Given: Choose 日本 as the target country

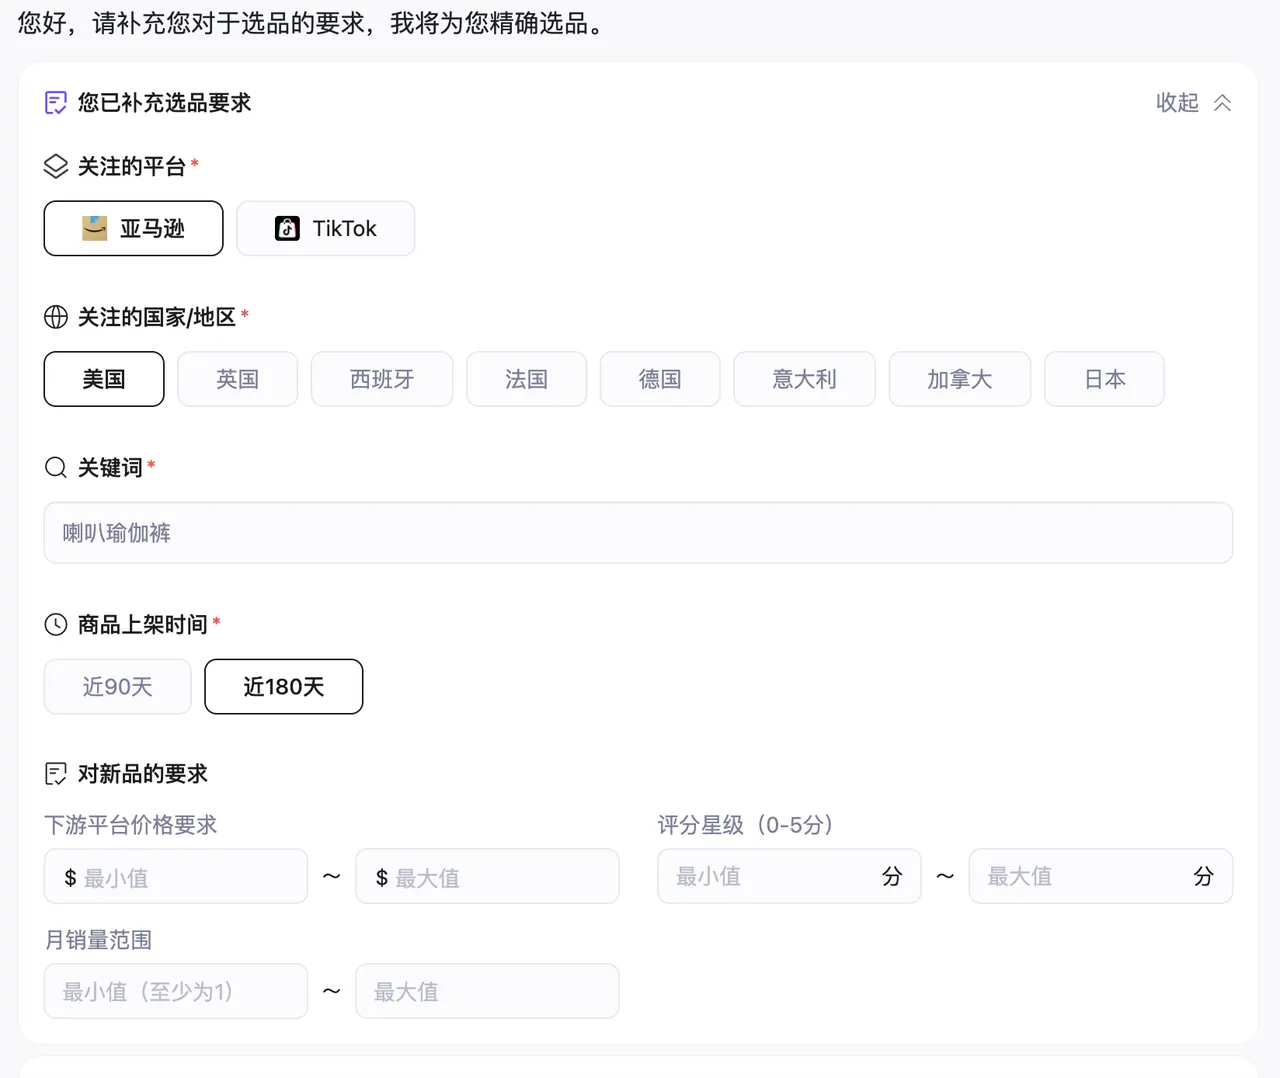Looking at the screenshot, I should 1105,379.
